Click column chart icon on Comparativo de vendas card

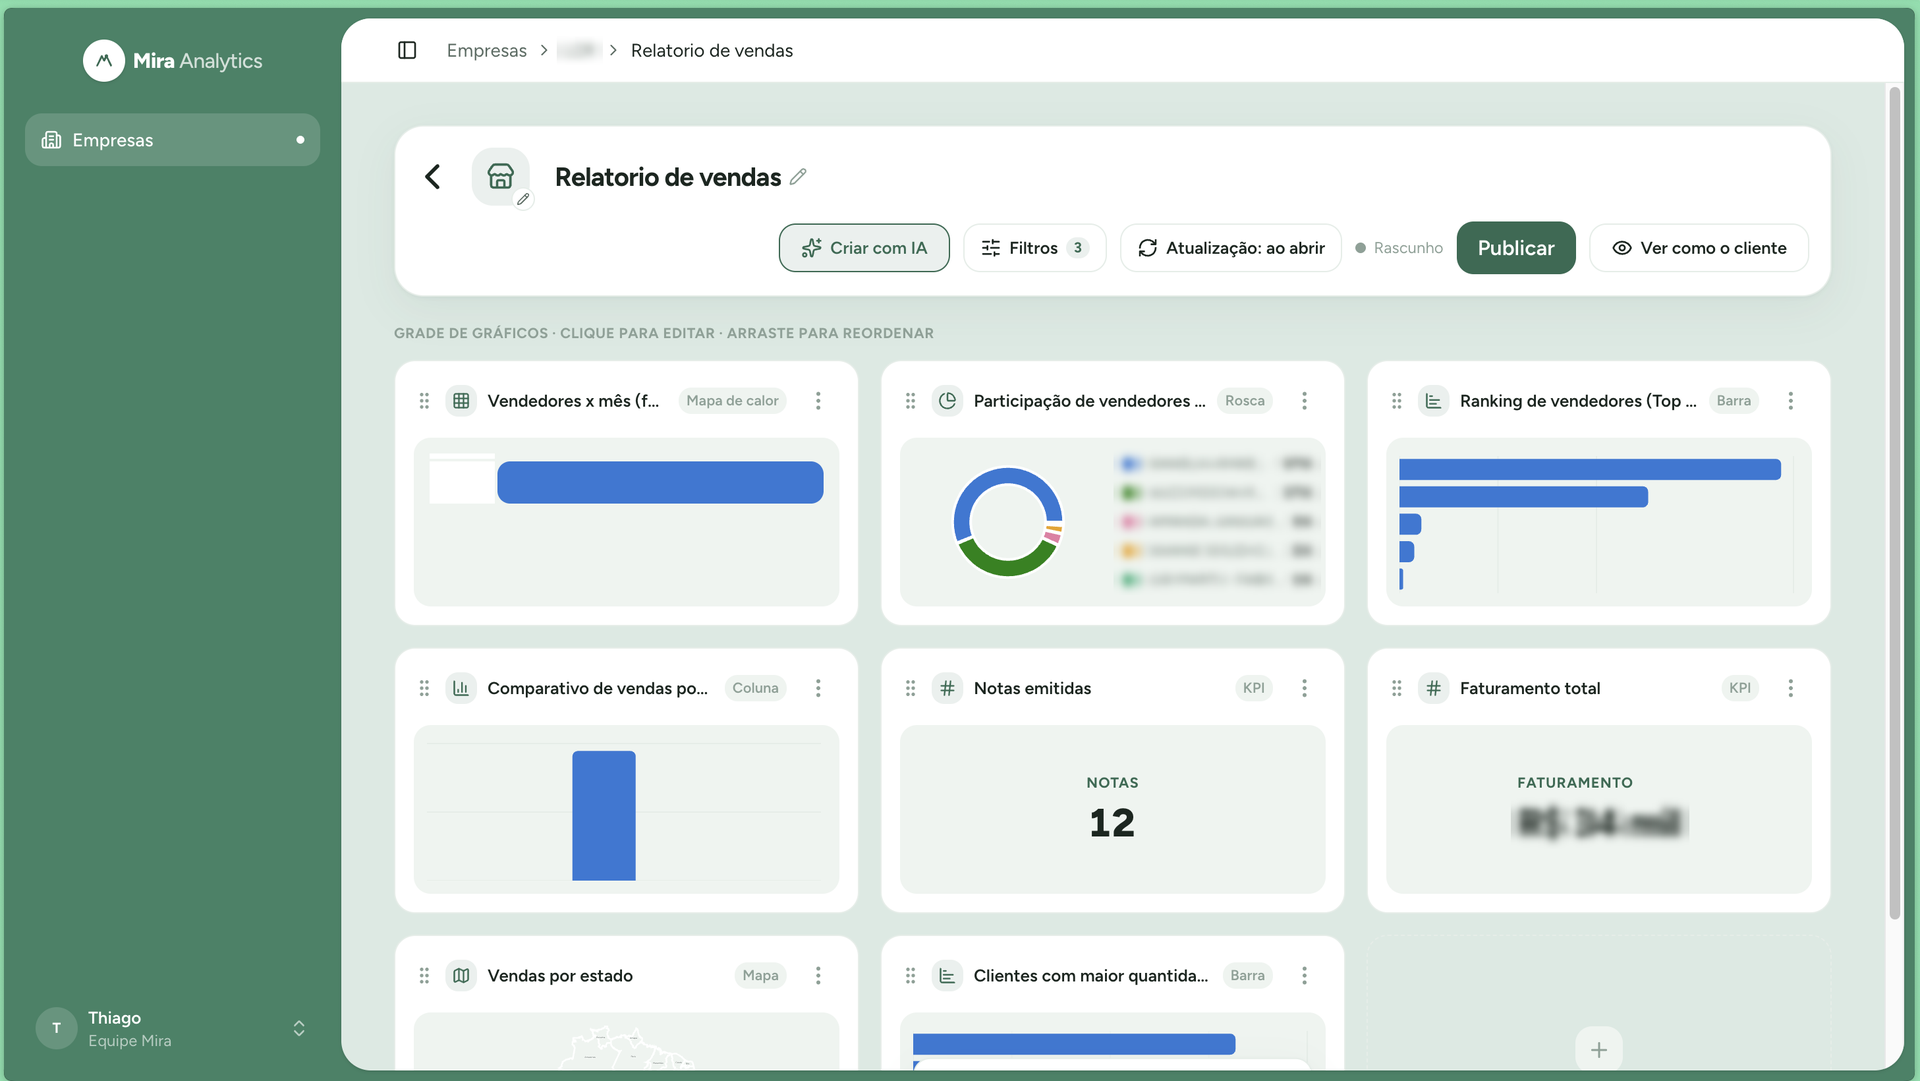tap(461, 688)
